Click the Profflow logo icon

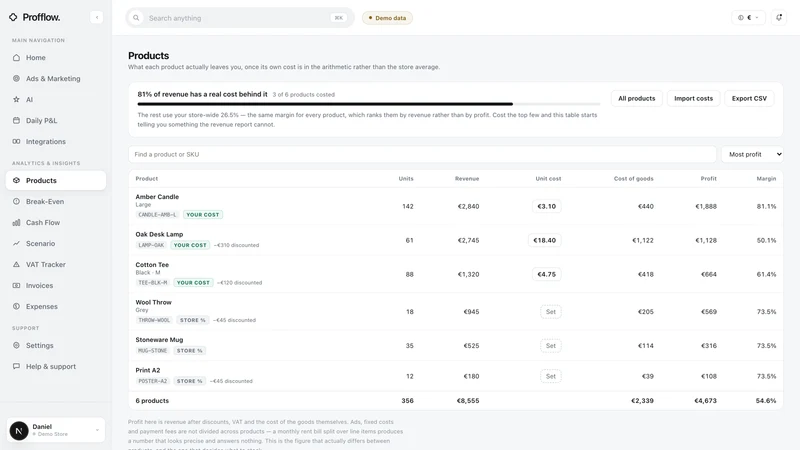(13, 17)
